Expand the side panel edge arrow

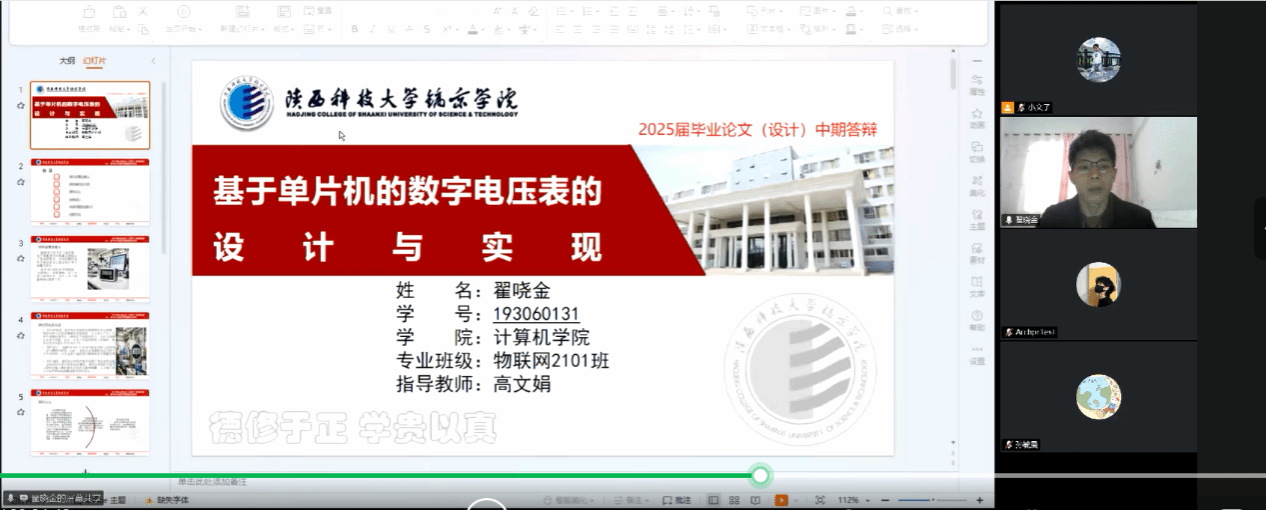1260,228
